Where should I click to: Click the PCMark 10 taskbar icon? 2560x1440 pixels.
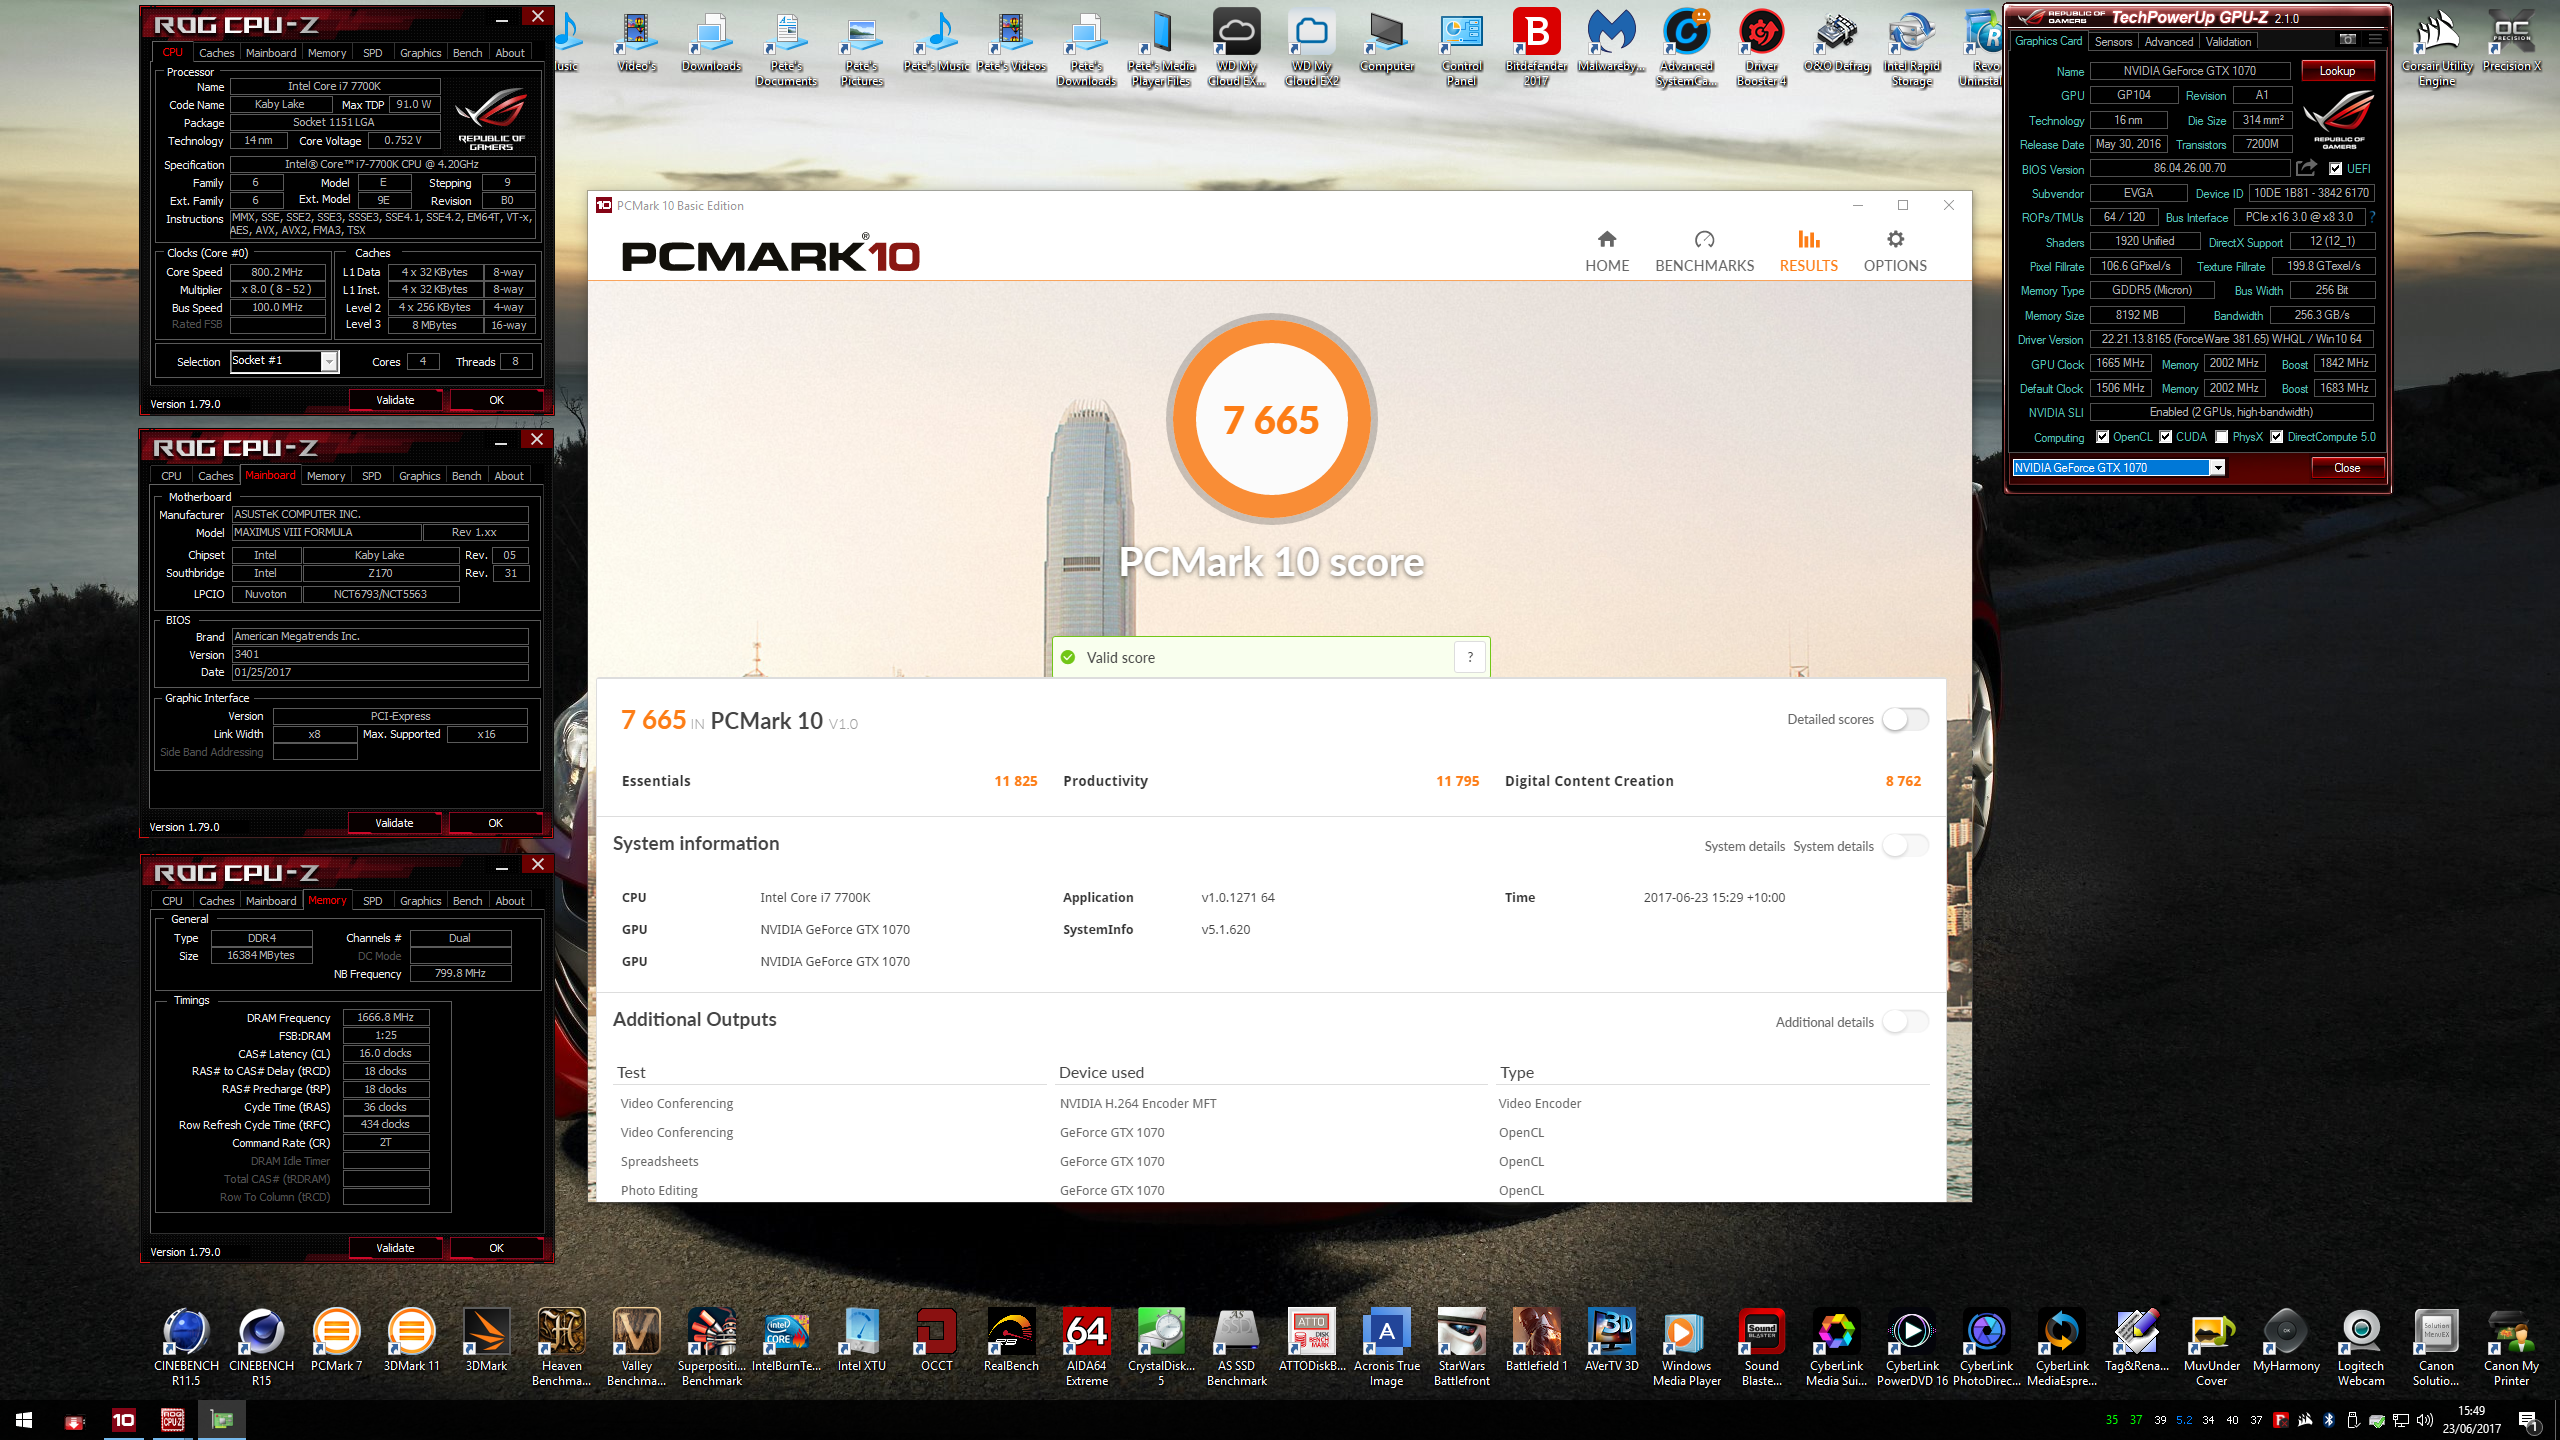point(123,1420)
